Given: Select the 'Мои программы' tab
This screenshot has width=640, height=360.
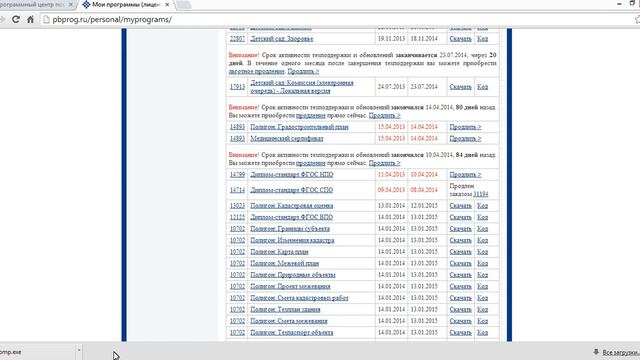Looking at the screenshot, I should (x=126, y=4).
